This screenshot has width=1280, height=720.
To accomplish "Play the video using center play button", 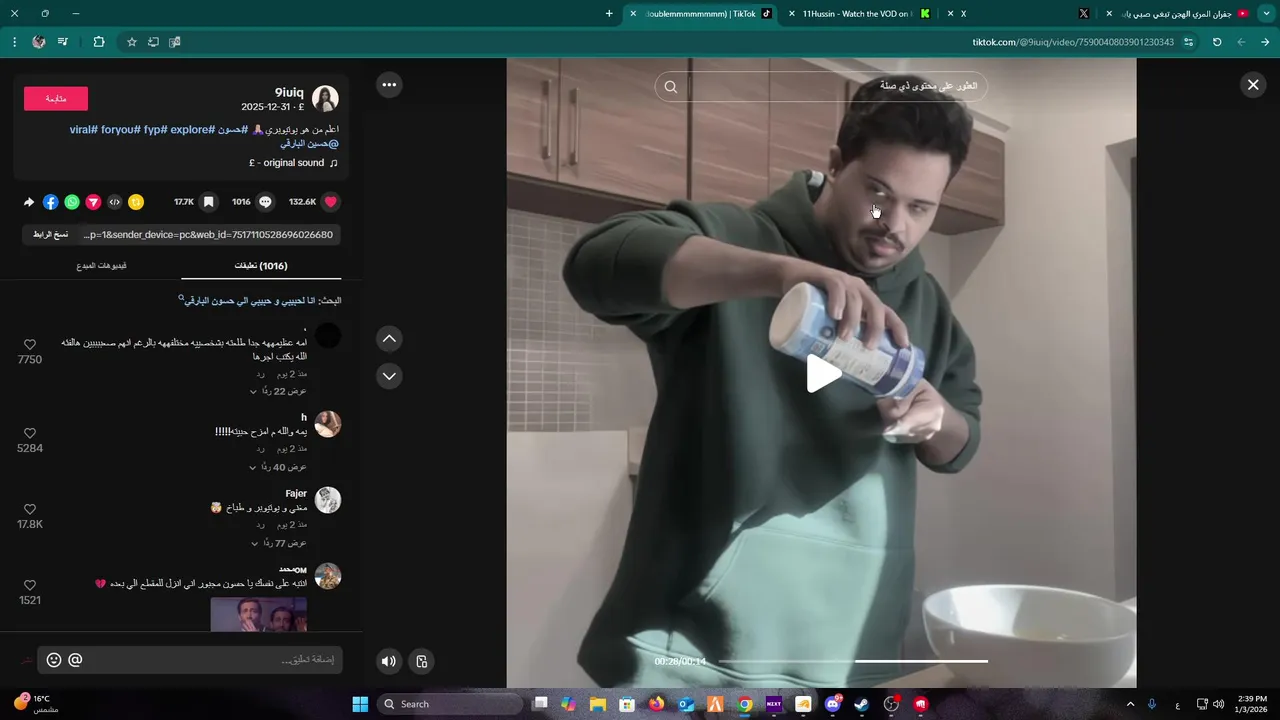I will tap(822, 374).
